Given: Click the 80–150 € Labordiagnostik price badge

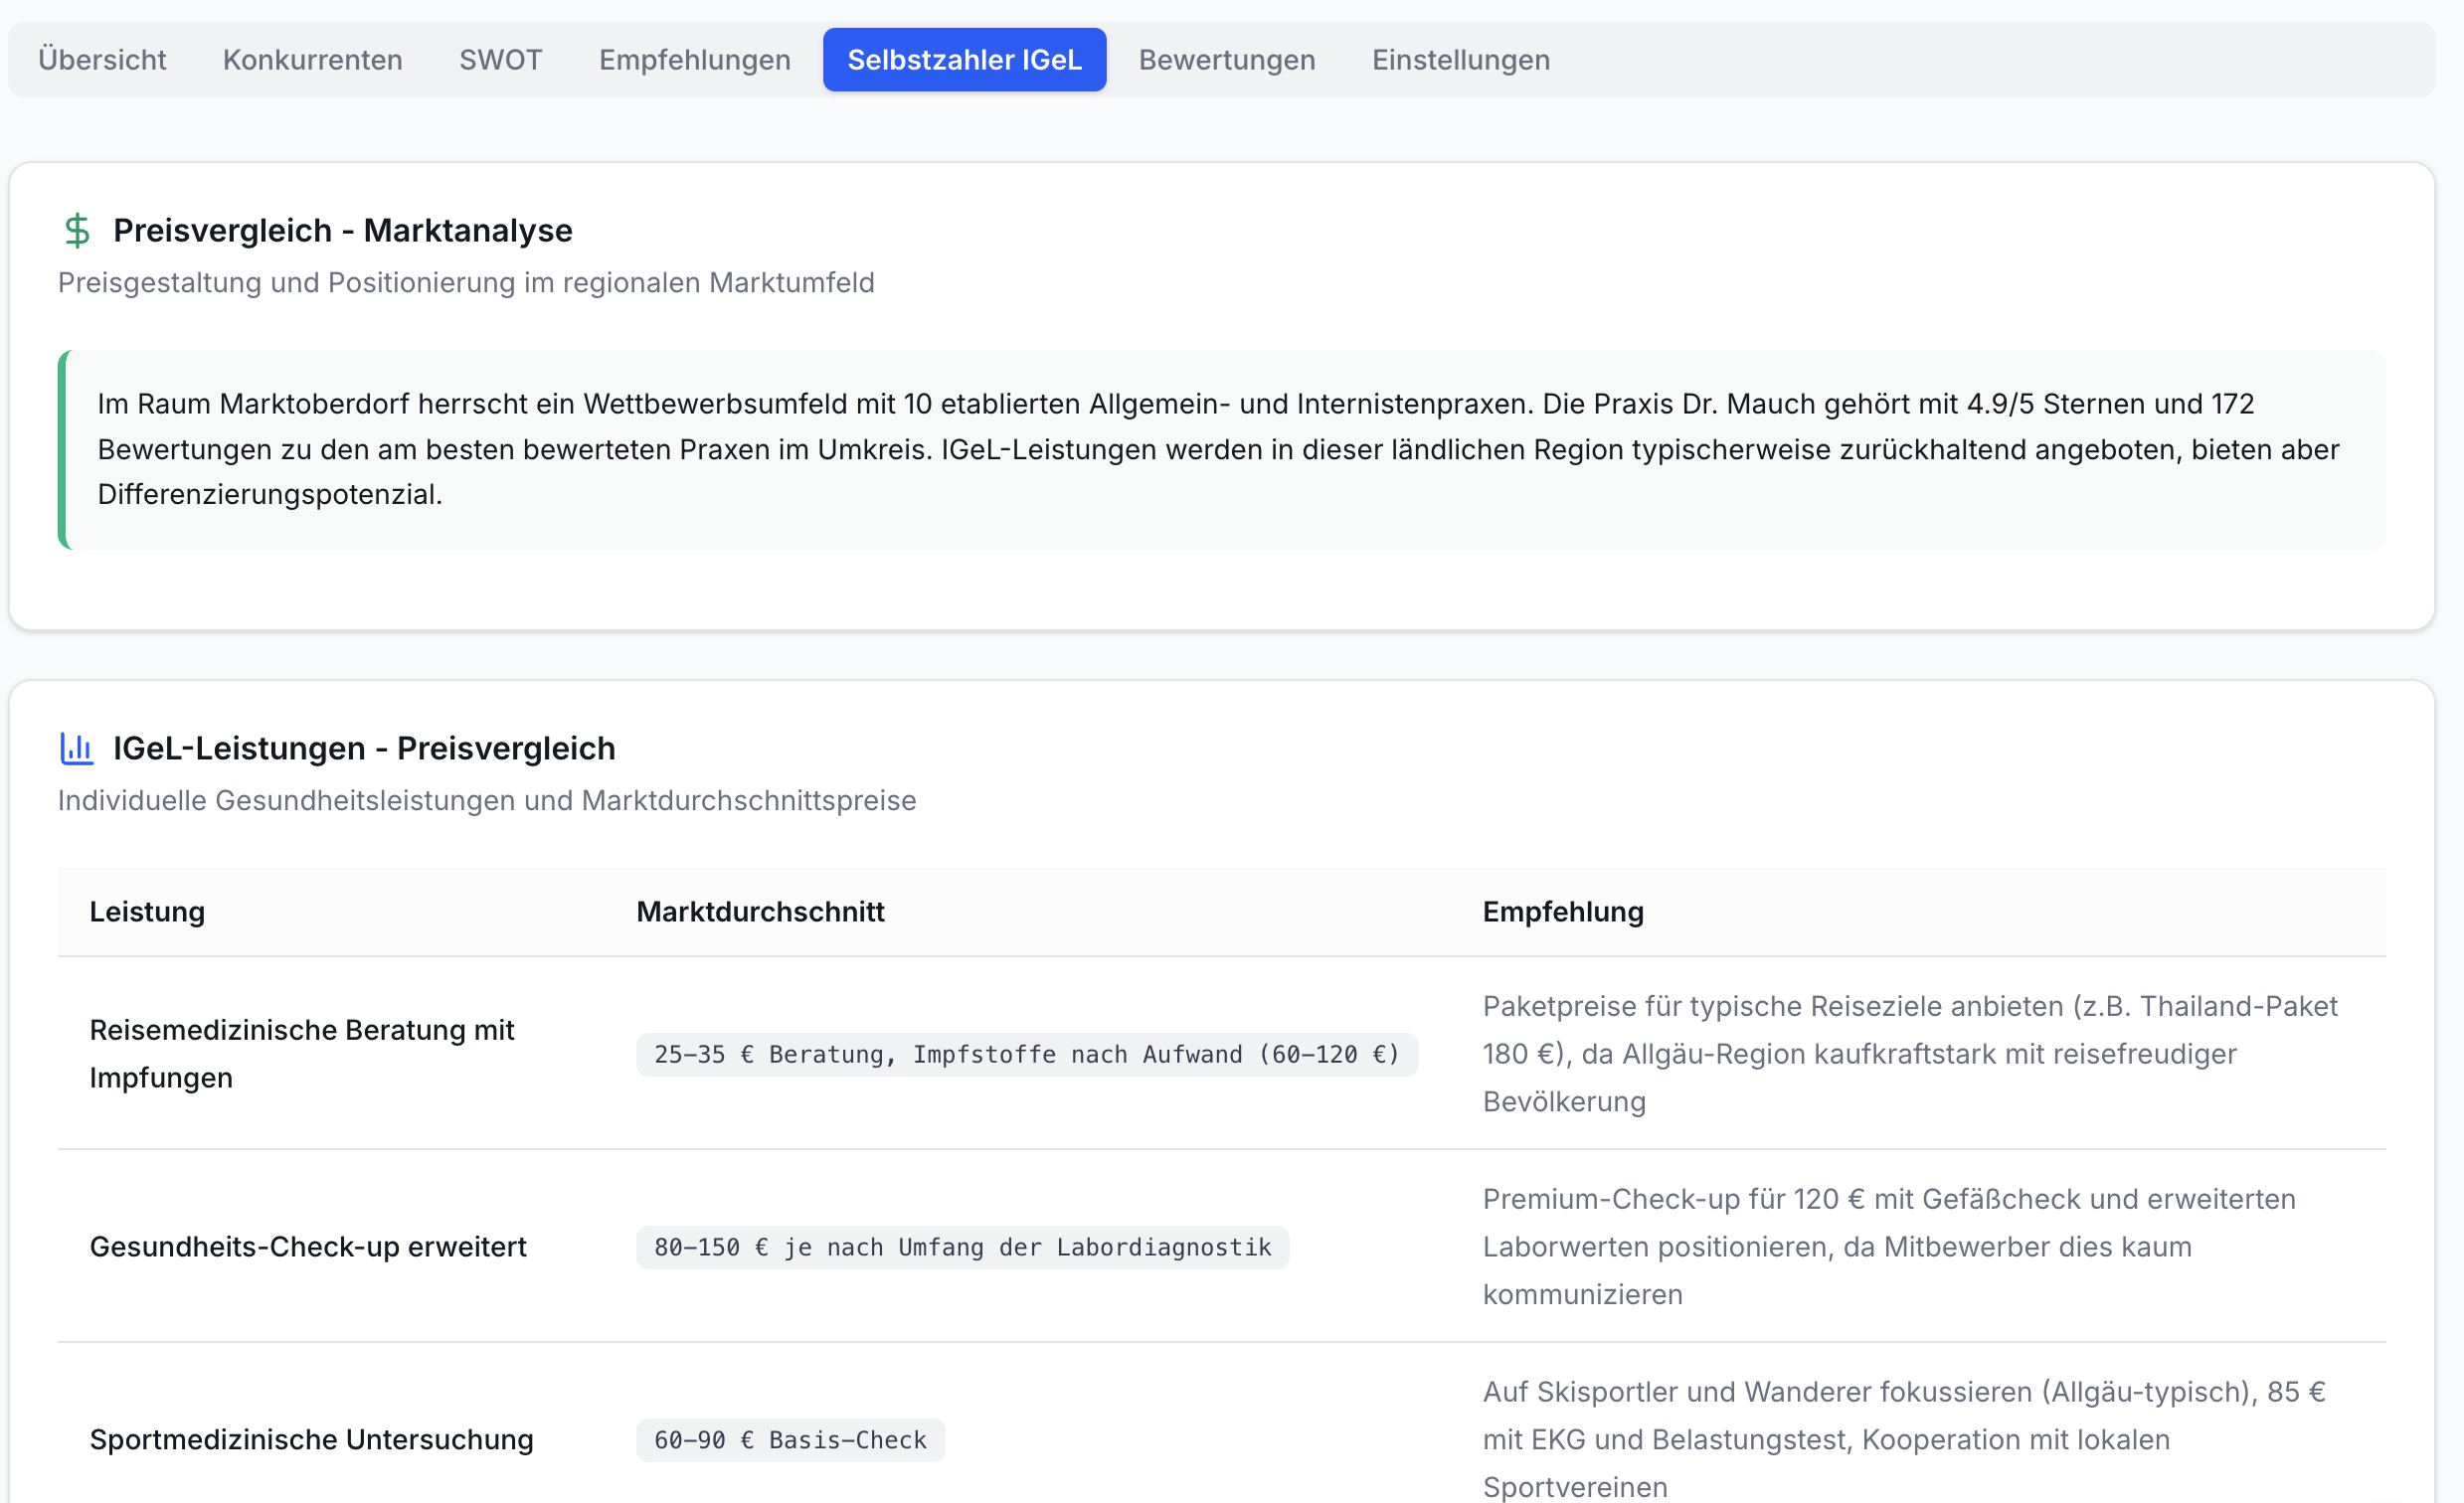Looking at the screenshot, I should pyautogui.click(x=962, y=1247).
